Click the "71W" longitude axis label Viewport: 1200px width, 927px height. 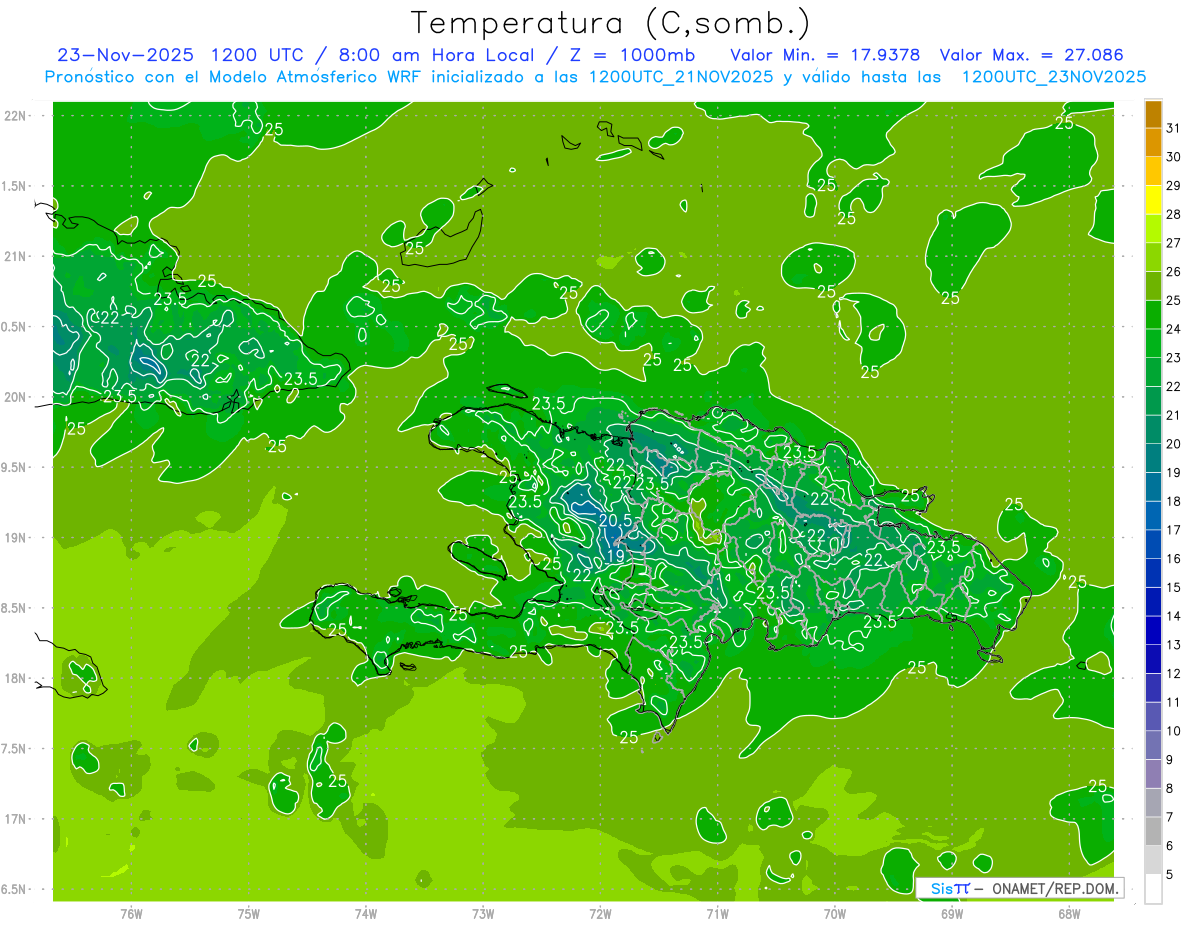pyautogui.click(x=717, y=913)
